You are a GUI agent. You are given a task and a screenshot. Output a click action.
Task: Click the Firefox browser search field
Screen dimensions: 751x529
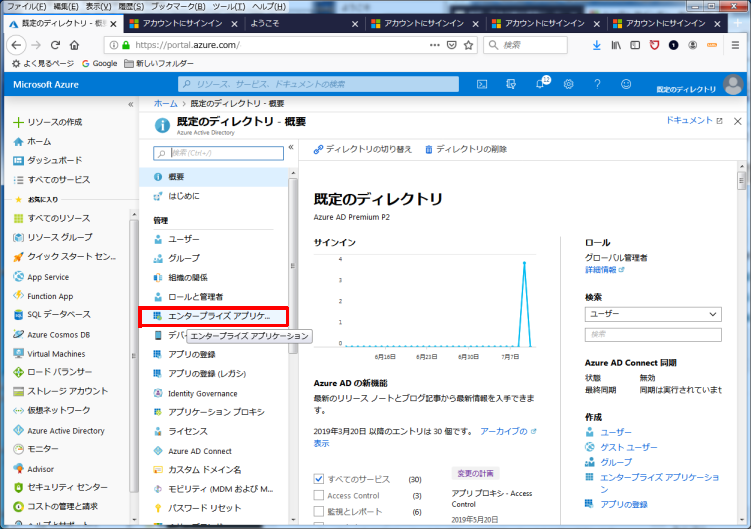click(x=525, y=45)
